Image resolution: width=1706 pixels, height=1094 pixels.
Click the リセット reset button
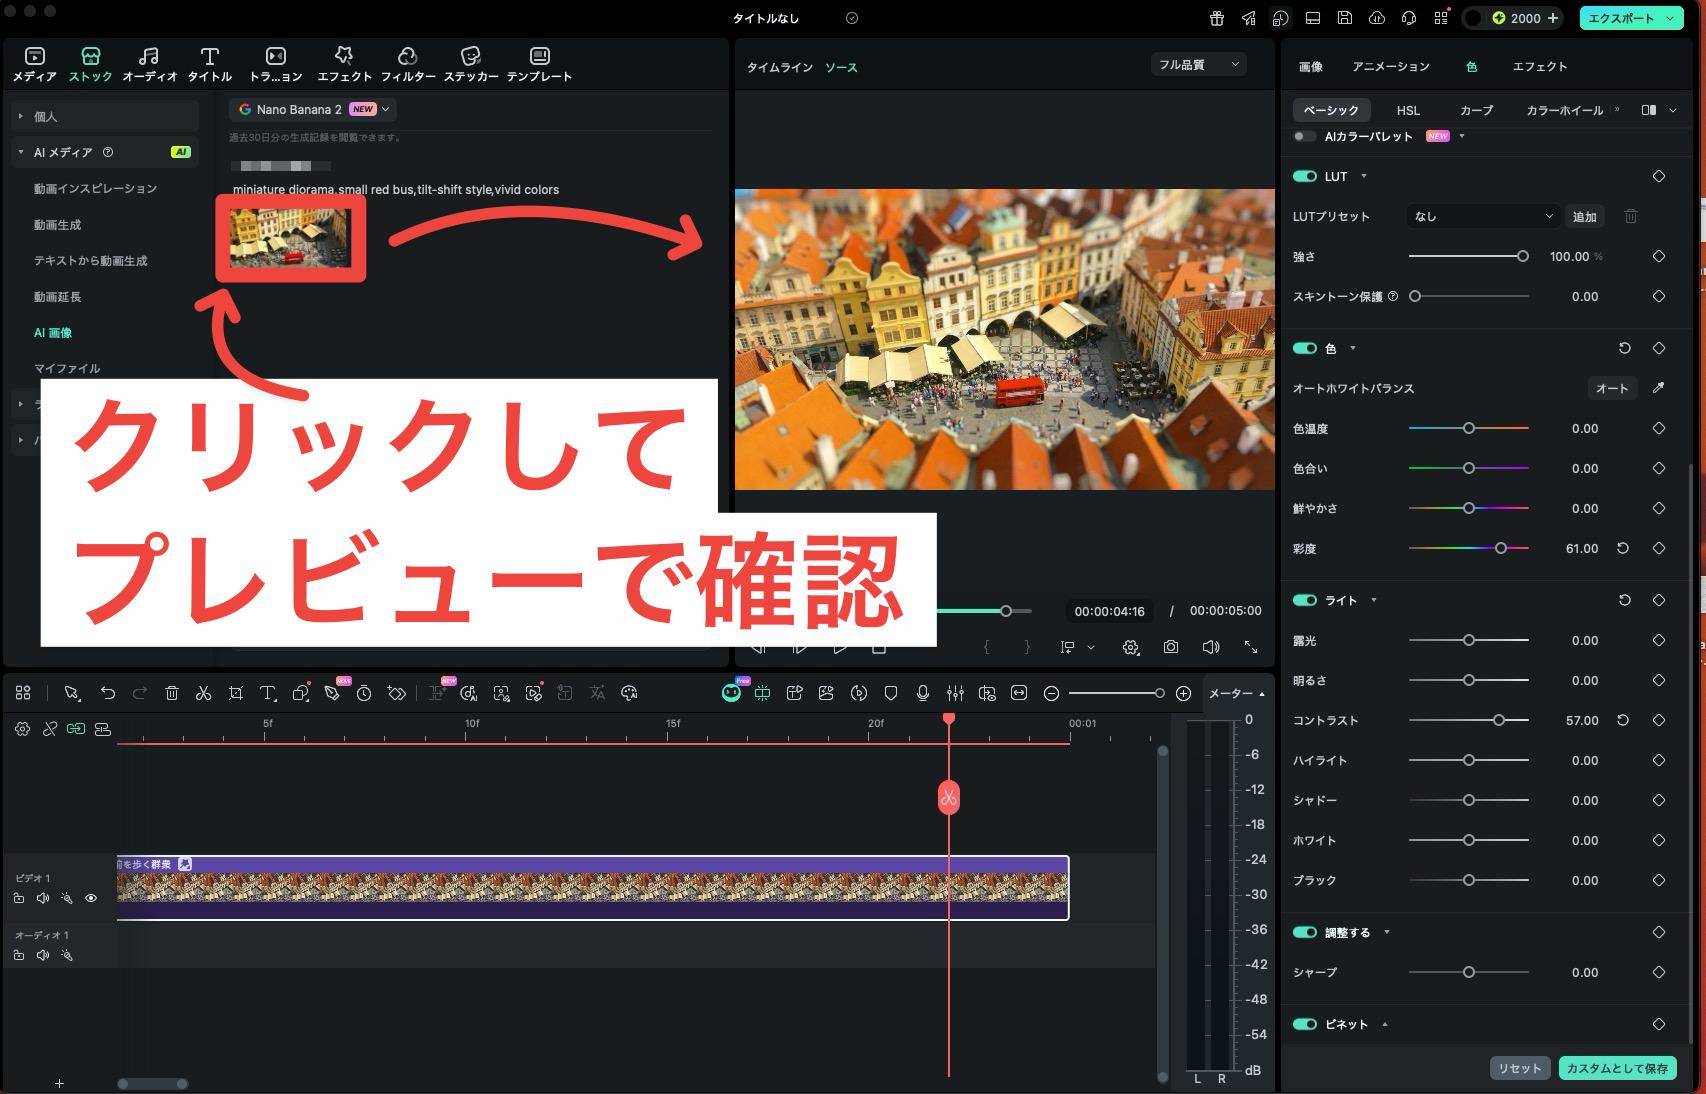1520,1068
